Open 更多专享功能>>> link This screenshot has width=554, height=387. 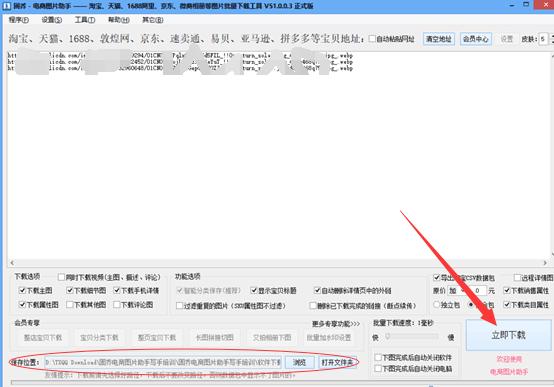click(336, 324)
